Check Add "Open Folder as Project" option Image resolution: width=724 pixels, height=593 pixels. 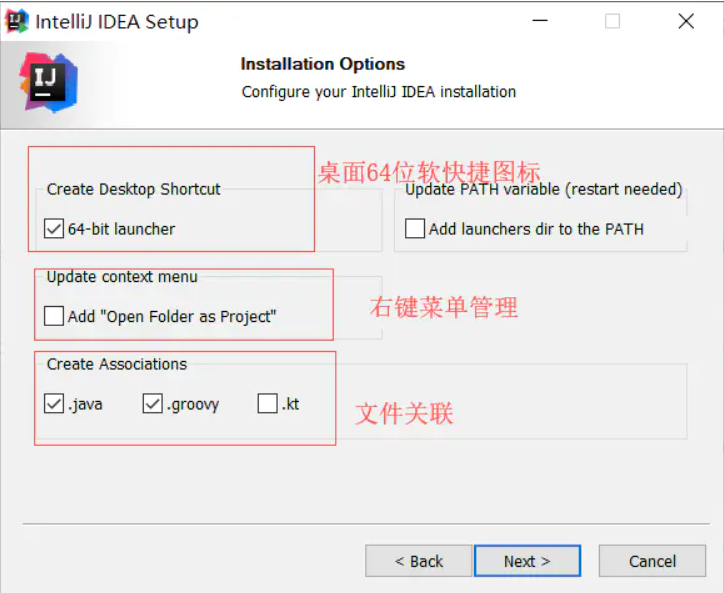[x=54, y=316]
